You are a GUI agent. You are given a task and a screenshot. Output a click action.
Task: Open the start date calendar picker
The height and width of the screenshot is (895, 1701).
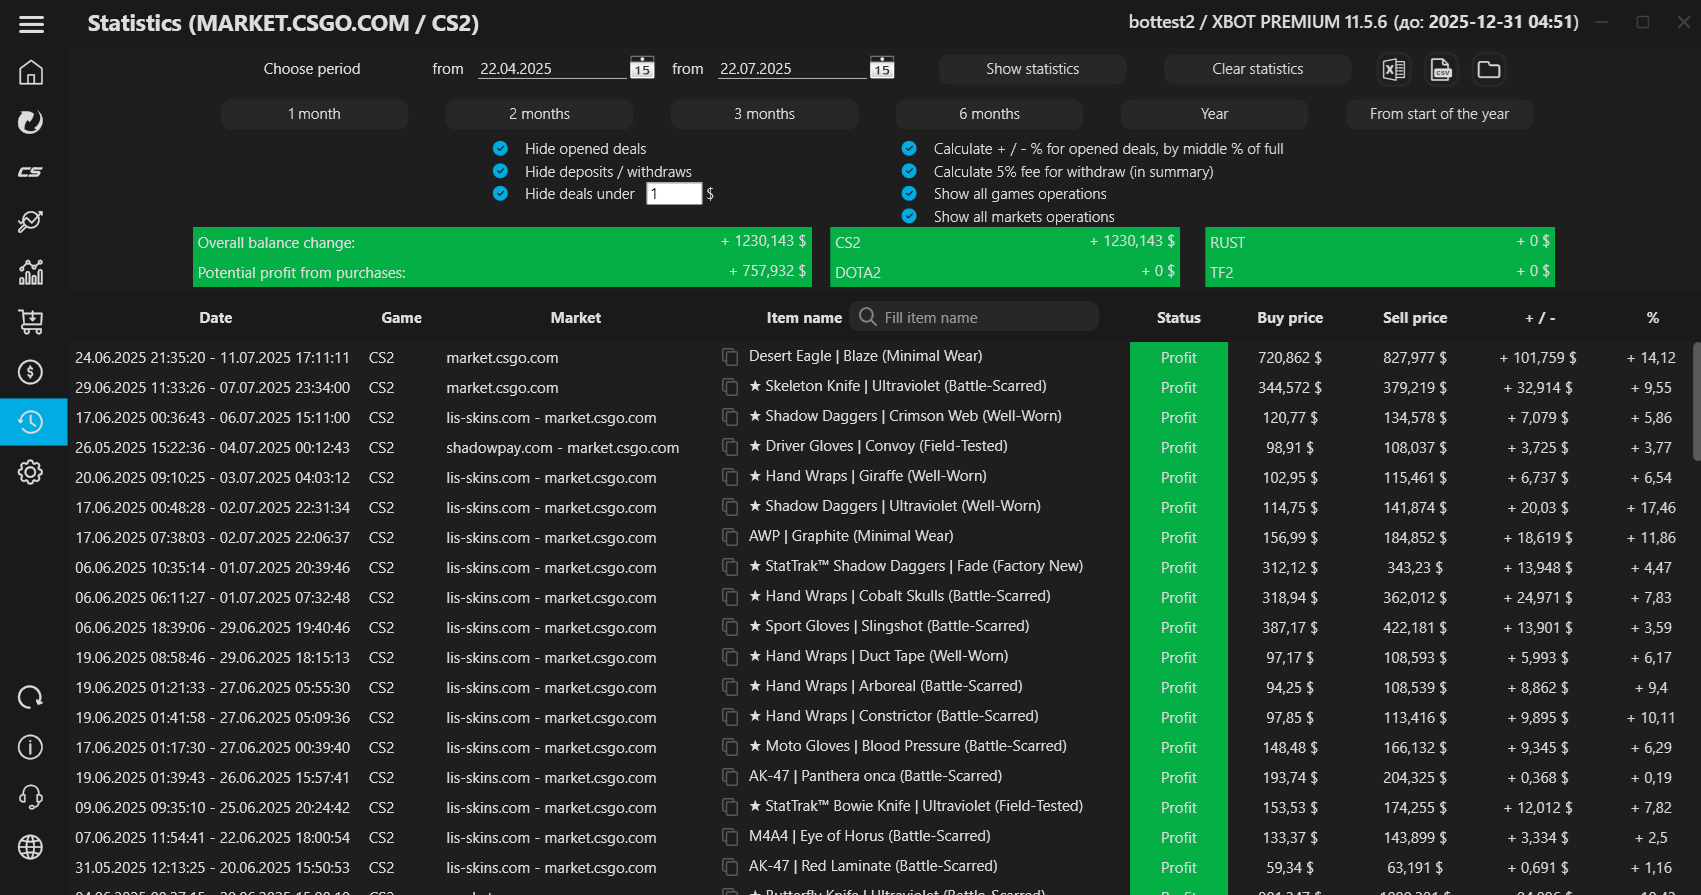(x=642, y=68)
